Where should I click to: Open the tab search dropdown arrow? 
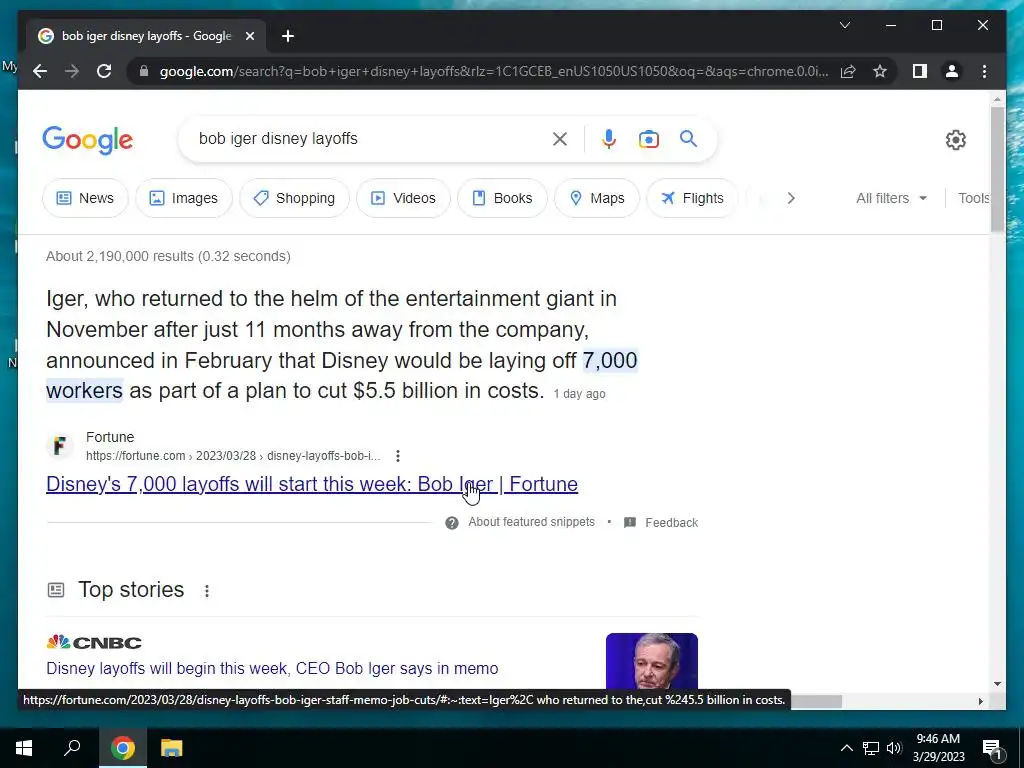pos(844,25)
